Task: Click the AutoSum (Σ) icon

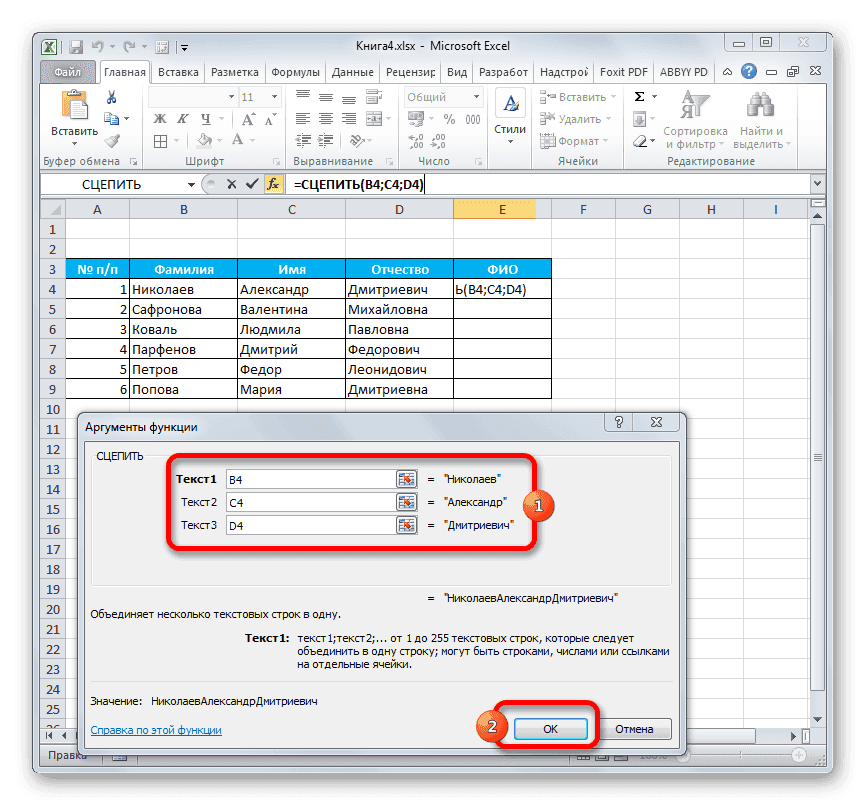Action: [640, 95]
